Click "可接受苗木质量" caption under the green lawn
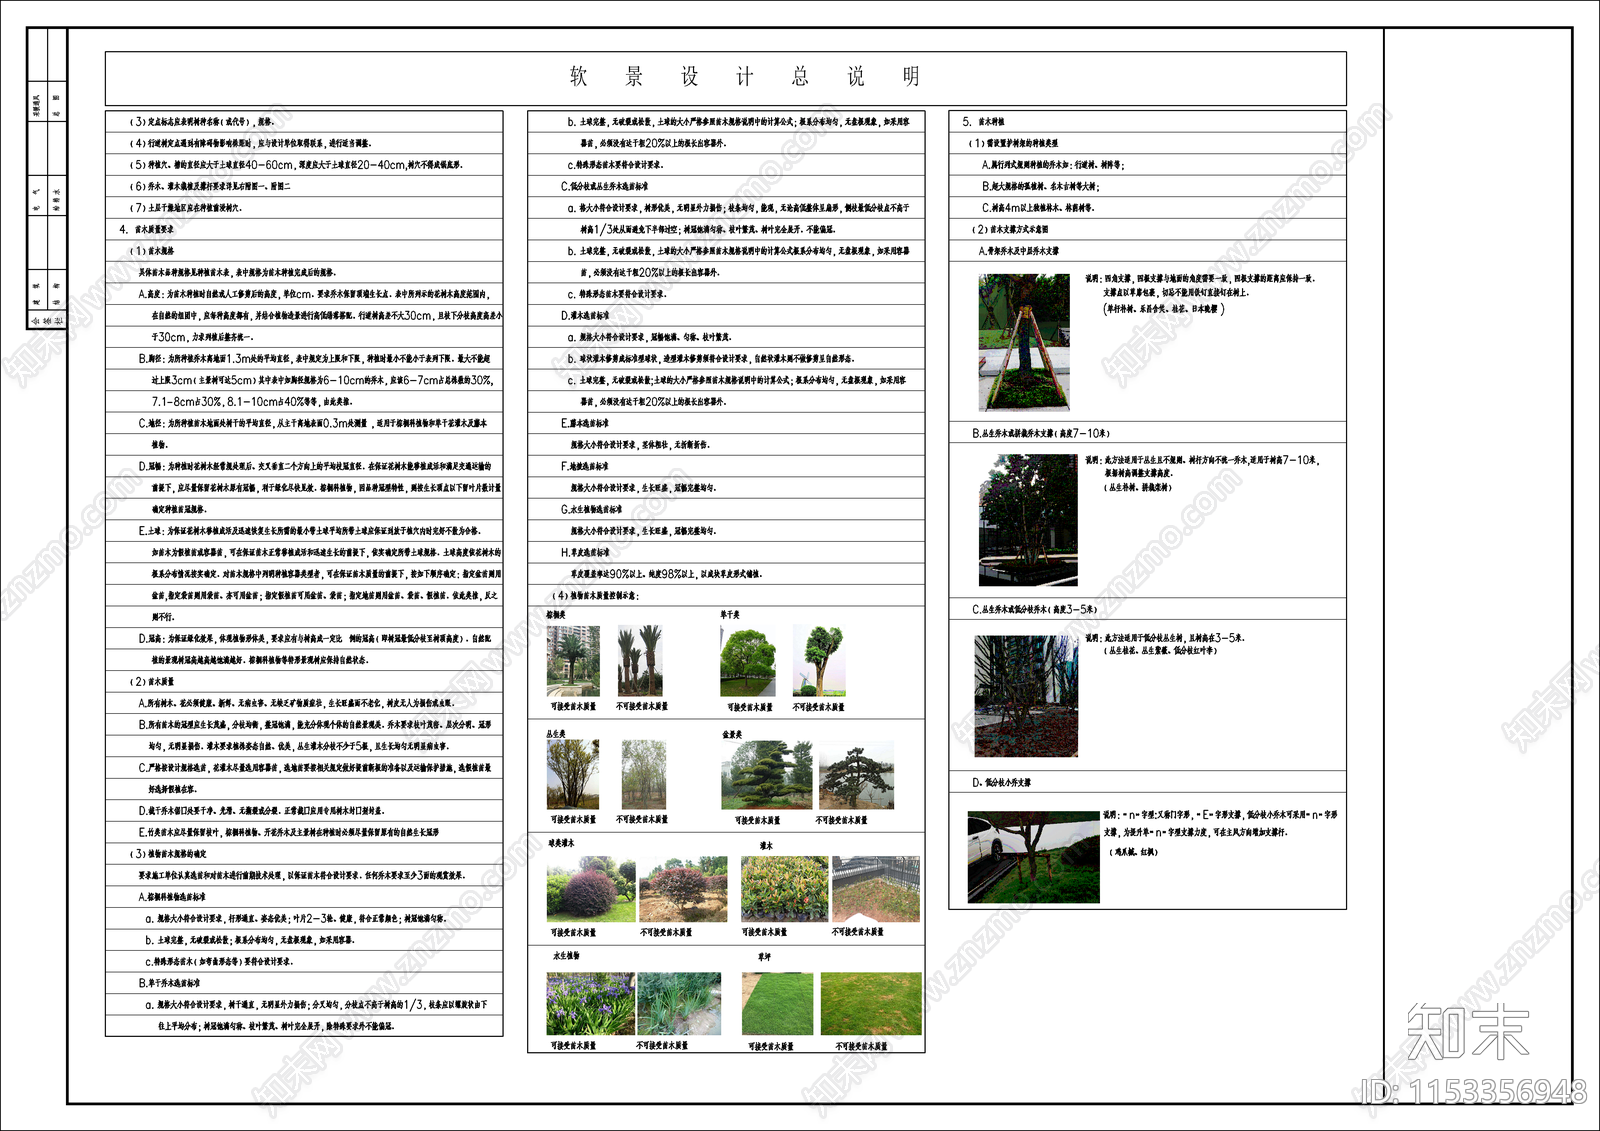 point(771,1047)
